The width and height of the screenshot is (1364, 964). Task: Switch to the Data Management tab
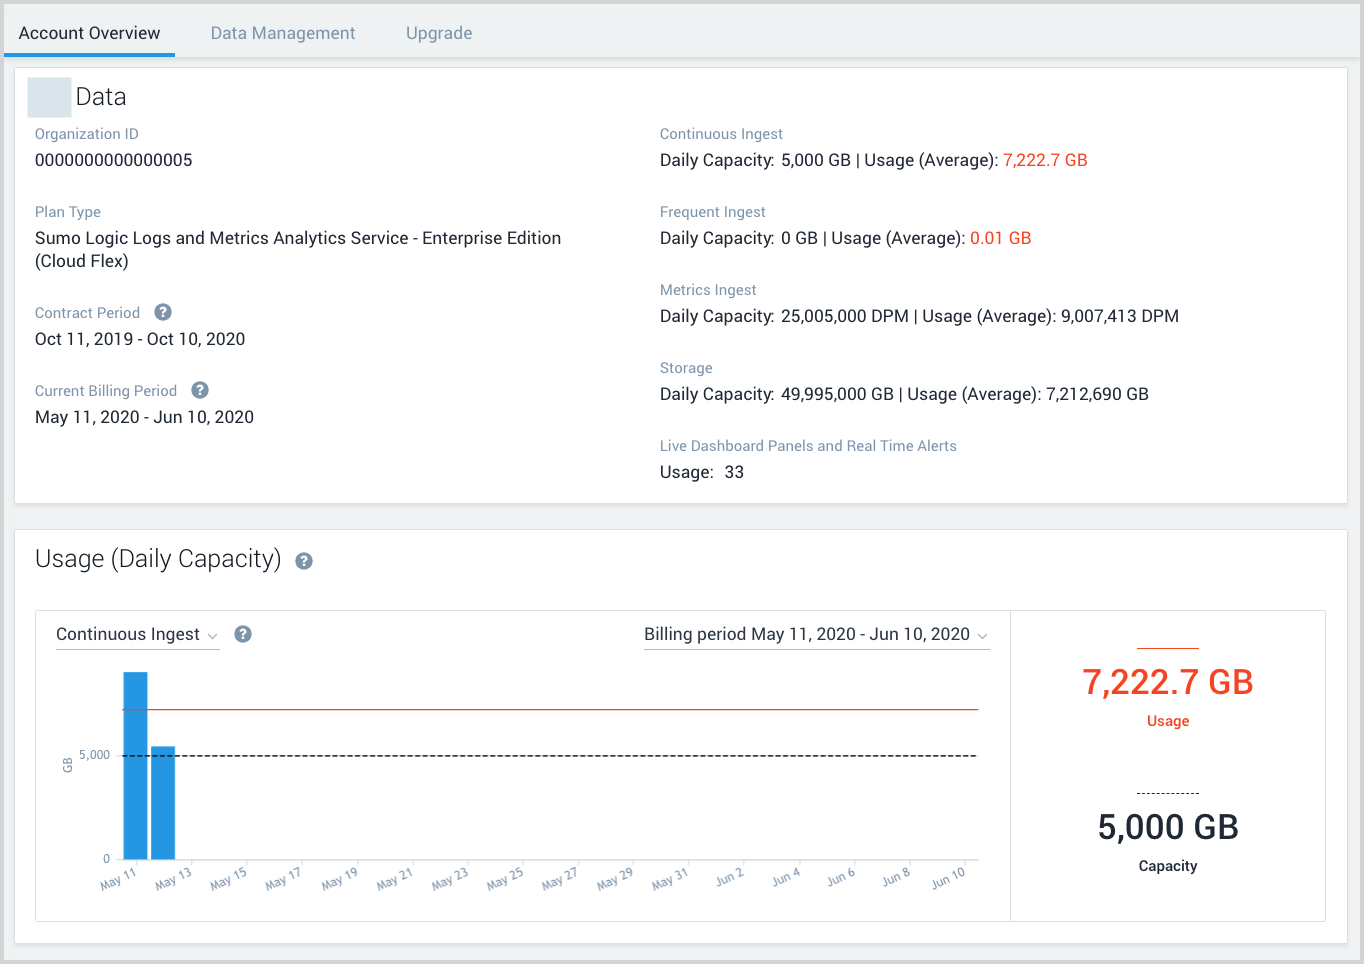click(x=282, y=33)
